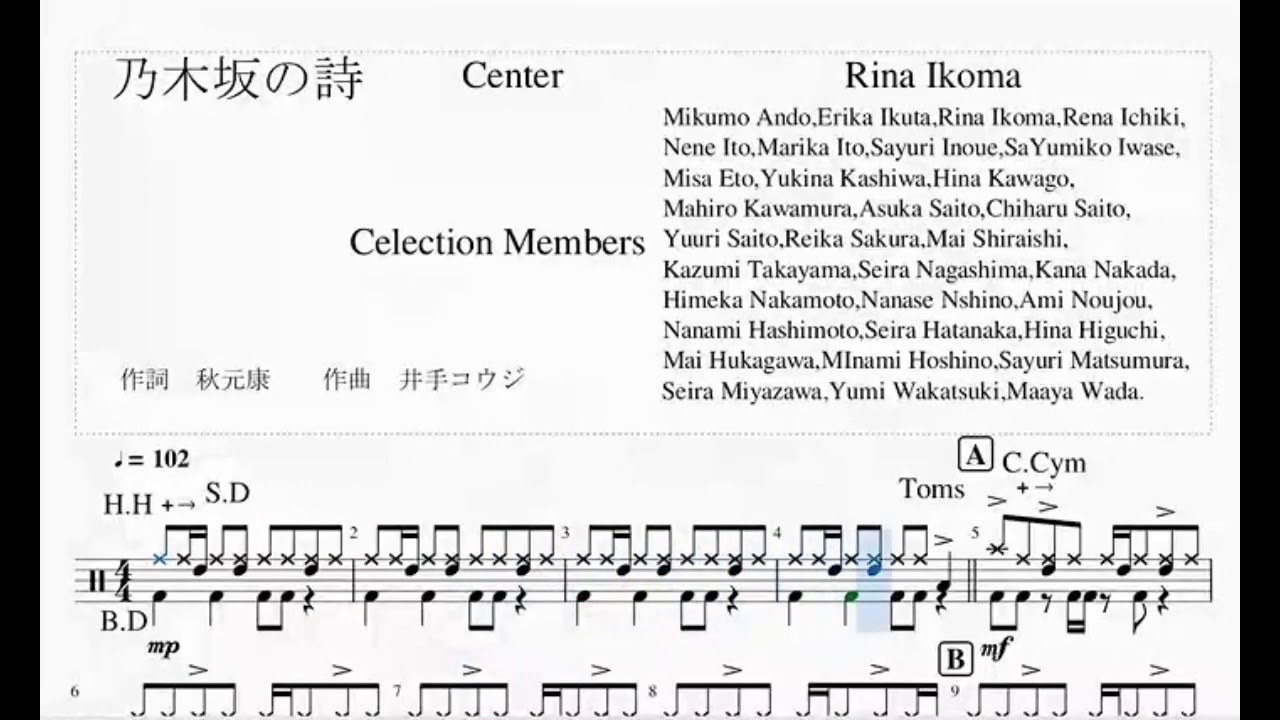The height and width of the screenshot is (720, 1280).
Task: Select the green bass drum note in measure 4
Action: click(x=849, y=597)
